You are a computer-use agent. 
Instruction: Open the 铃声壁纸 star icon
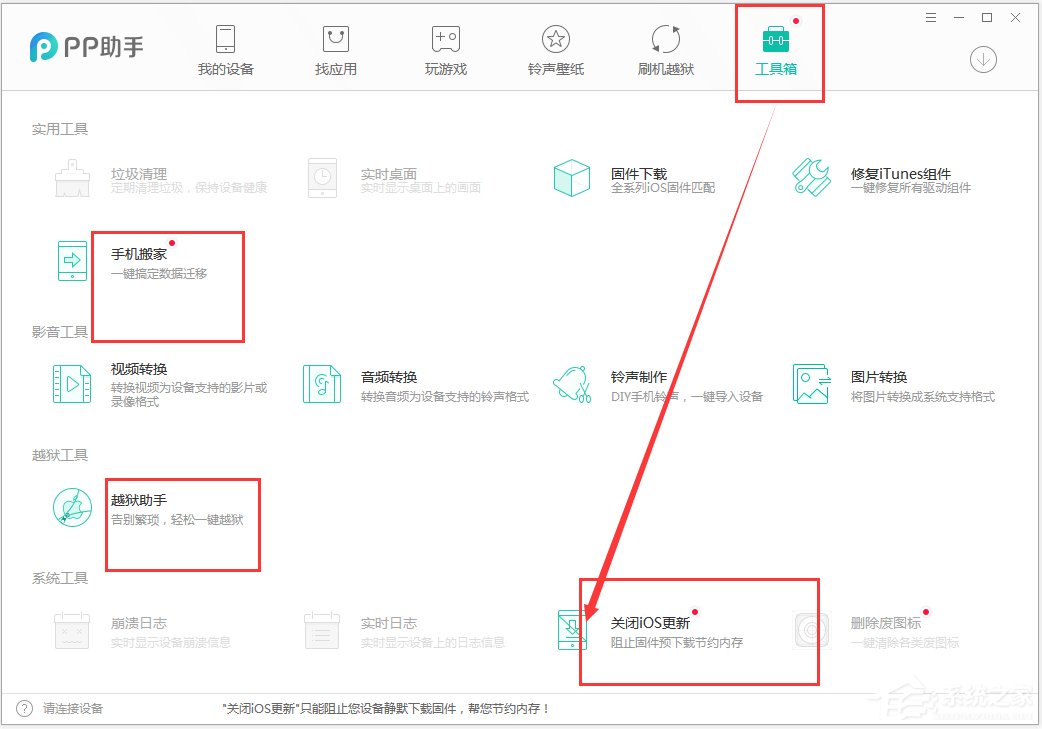tap(556, 39)
